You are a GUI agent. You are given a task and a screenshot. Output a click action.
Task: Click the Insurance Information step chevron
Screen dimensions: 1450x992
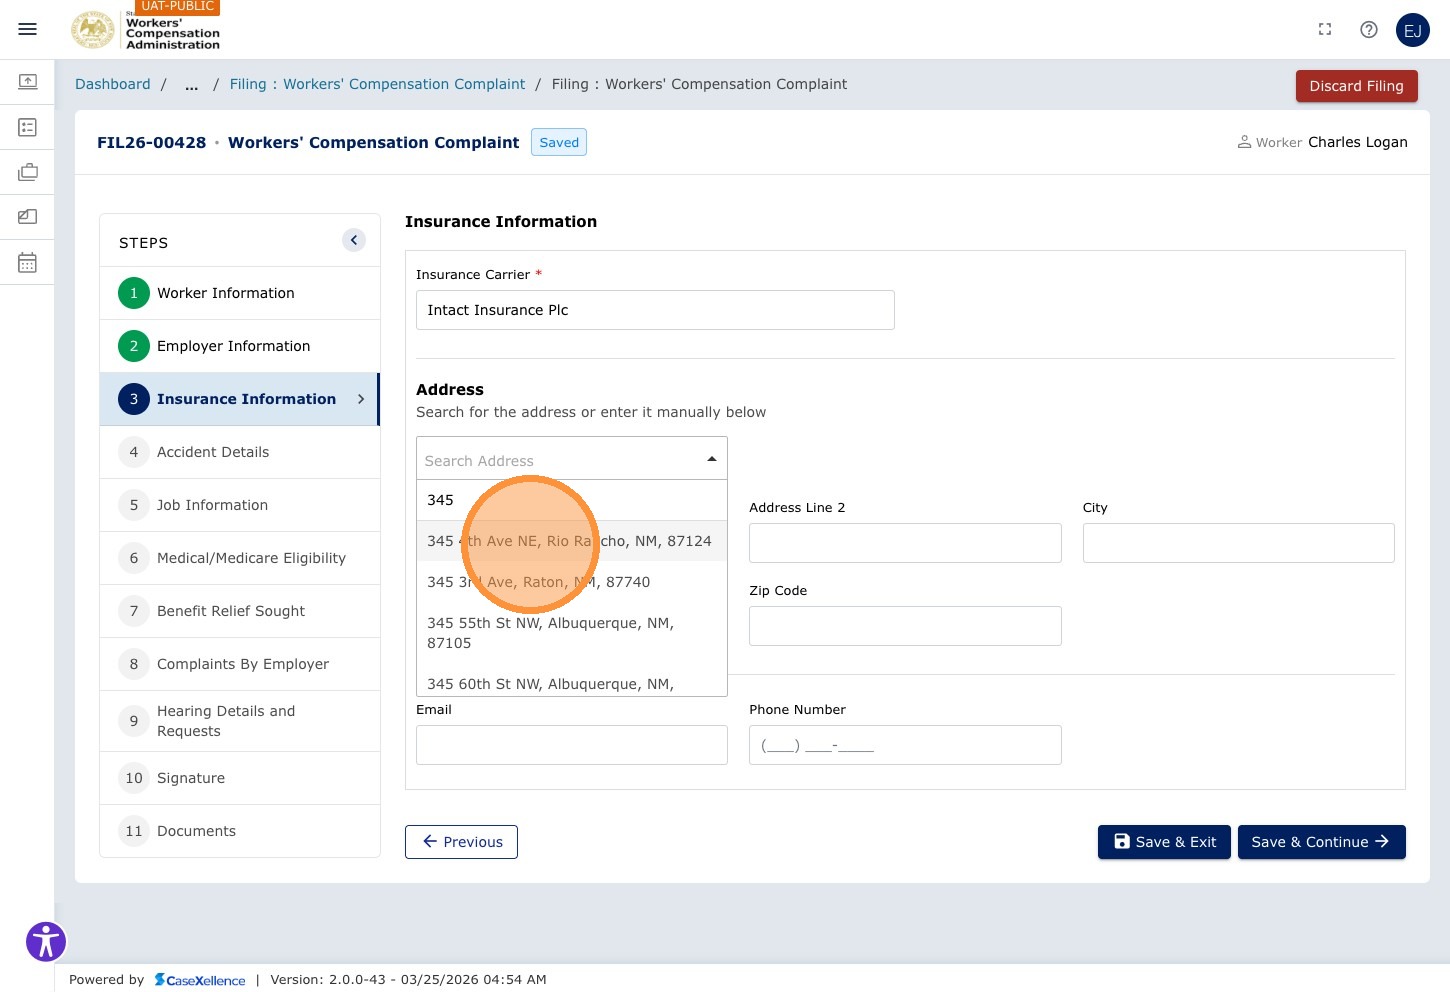[x=361, y=399]
